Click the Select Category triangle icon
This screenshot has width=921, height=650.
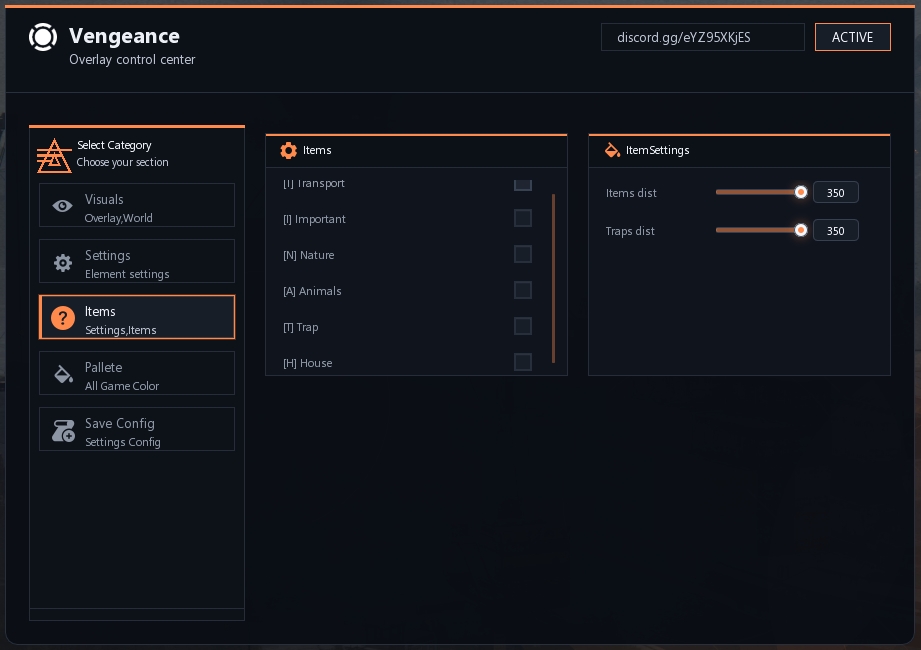click(x=54, y=154)
